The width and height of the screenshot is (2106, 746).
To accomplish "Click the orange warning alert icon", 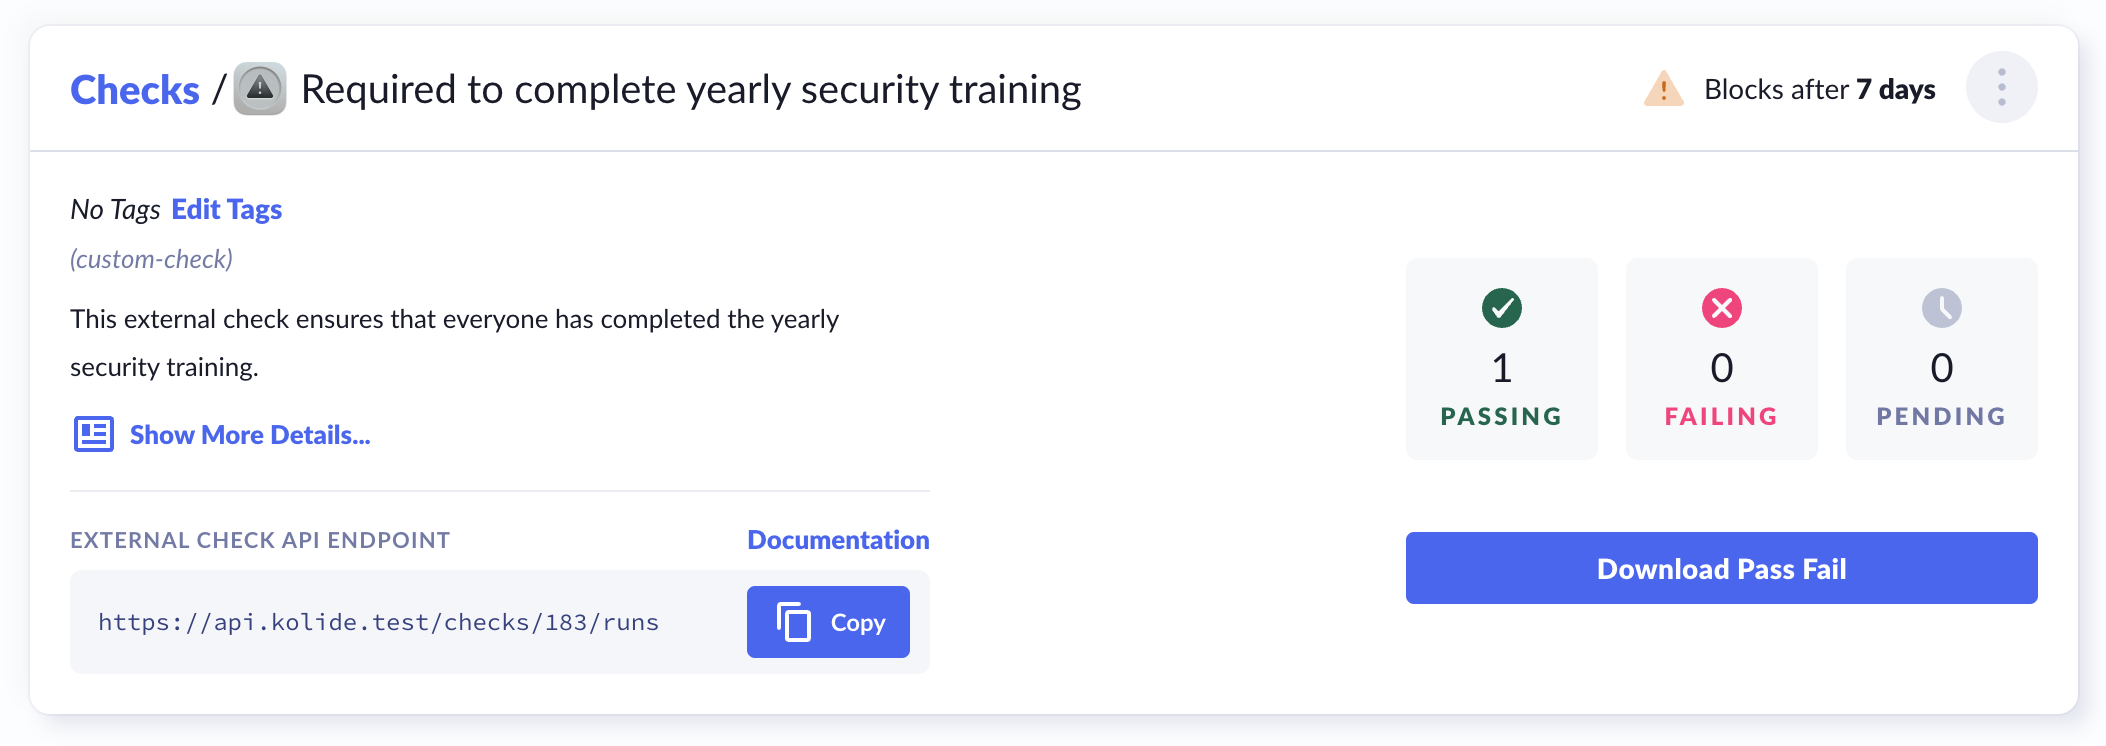I will pos(1663,89).
